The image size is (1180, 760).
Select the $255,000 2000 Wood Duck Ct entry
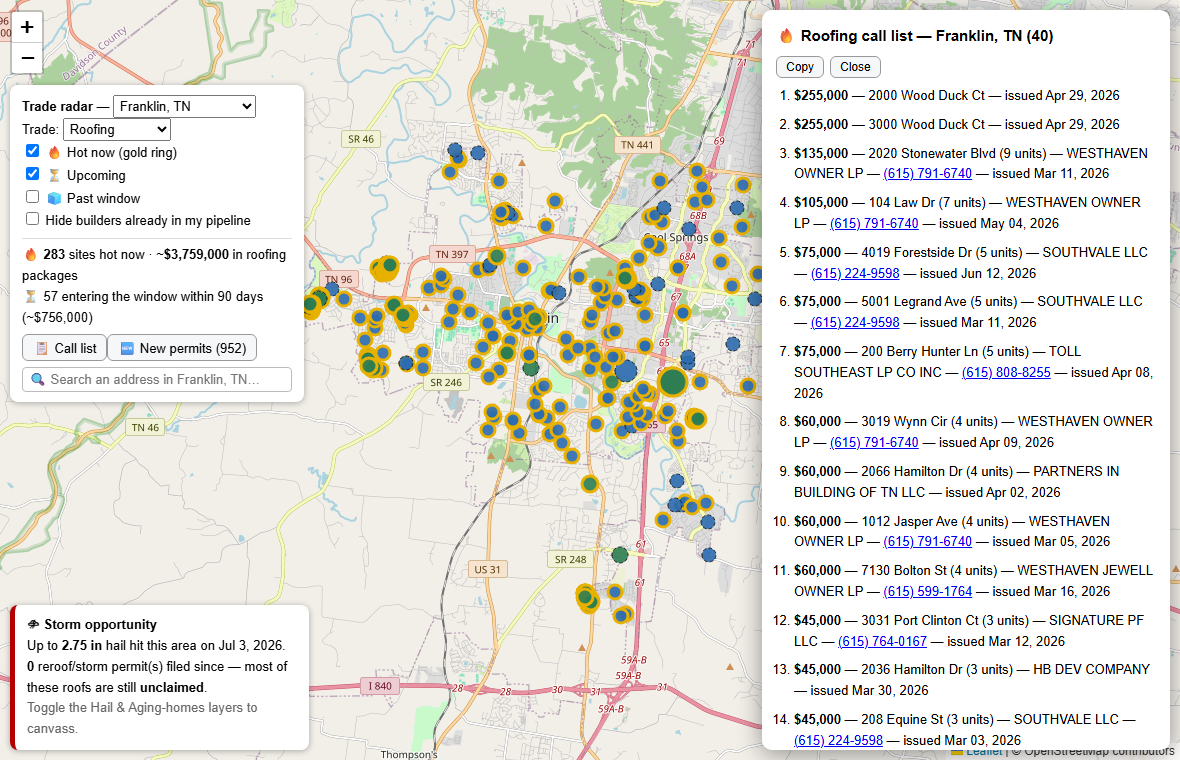pyautogui.click(x=956, y=96)
